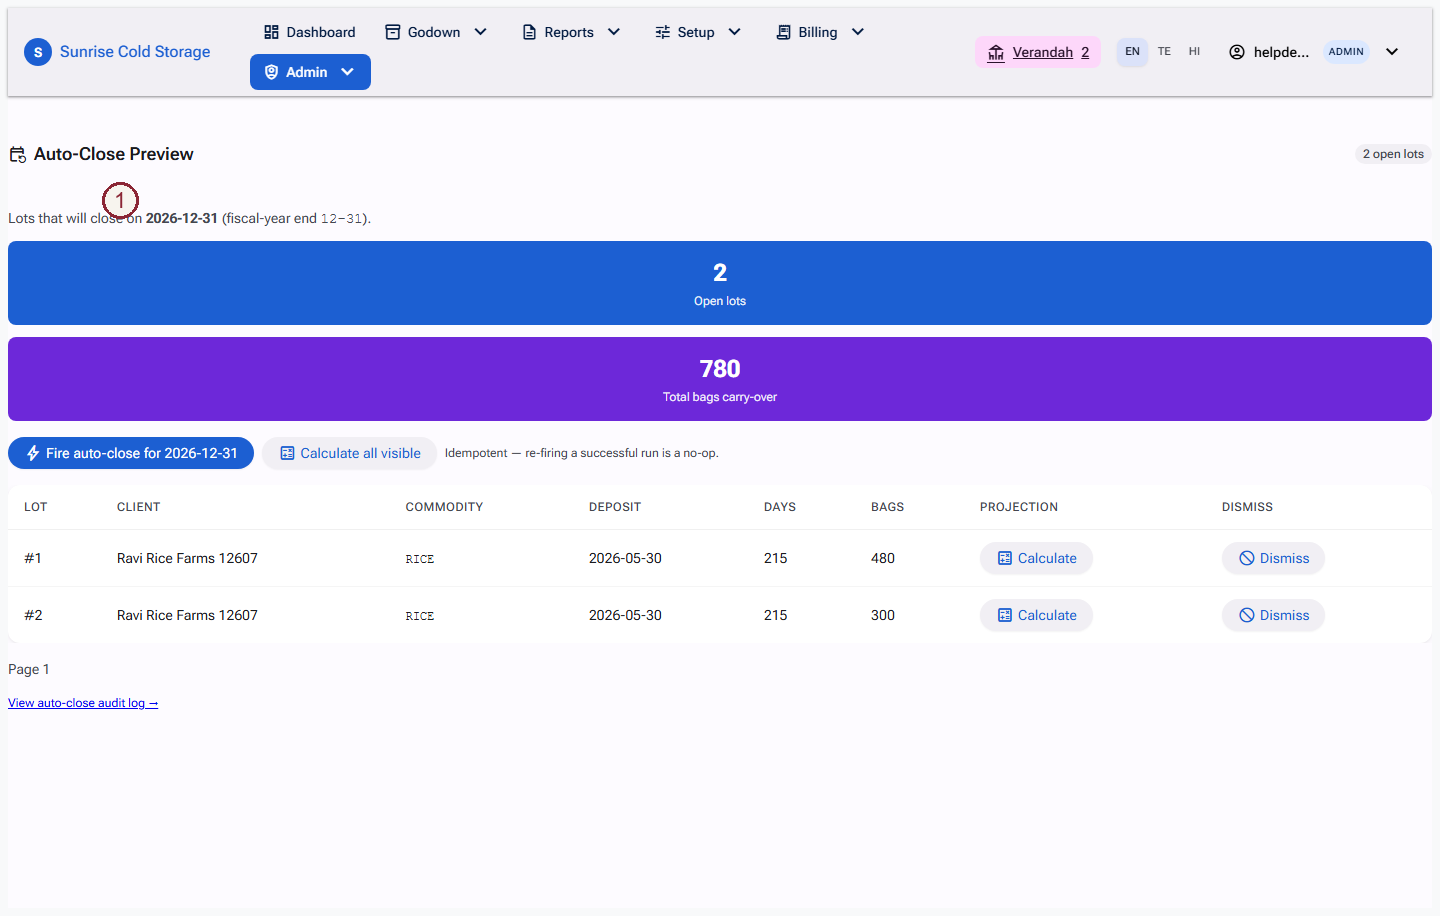The height and width of the screenshot is (916, 1440).
Task: Open View auto-close audit log link
Action: pyautogui.click(x=83, y=703)
